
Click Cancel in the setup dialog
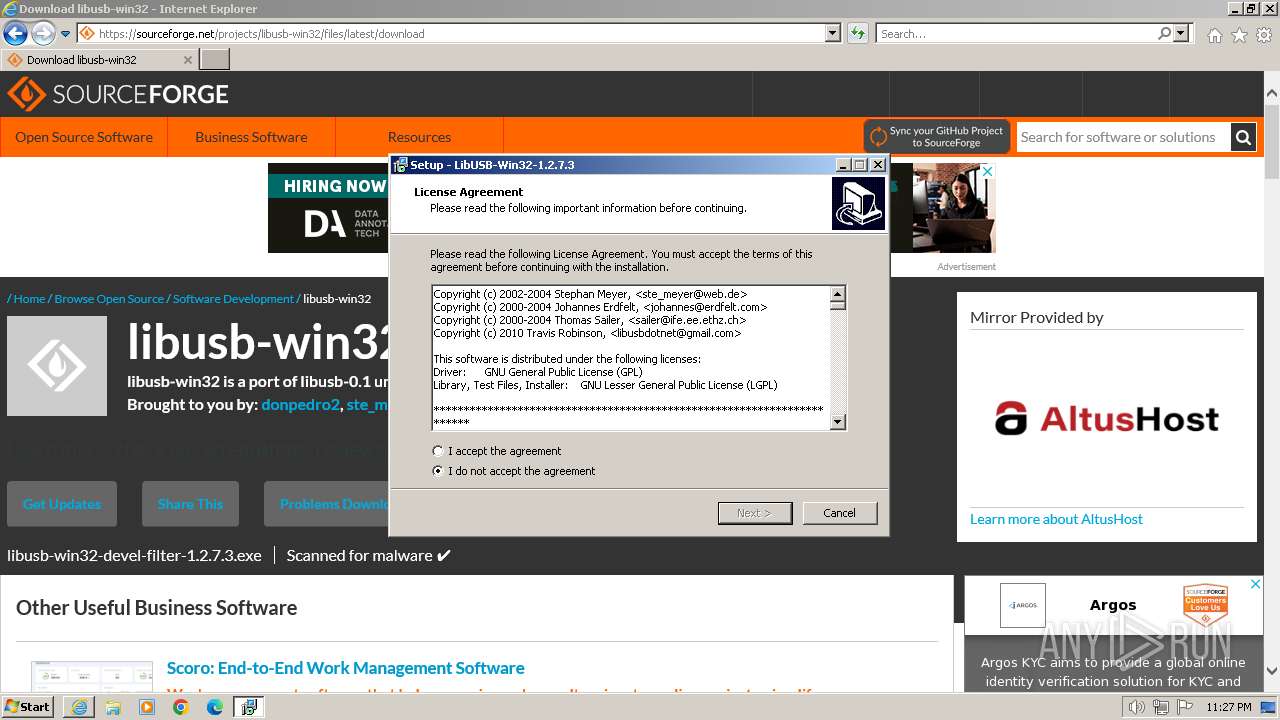[839, 513]
